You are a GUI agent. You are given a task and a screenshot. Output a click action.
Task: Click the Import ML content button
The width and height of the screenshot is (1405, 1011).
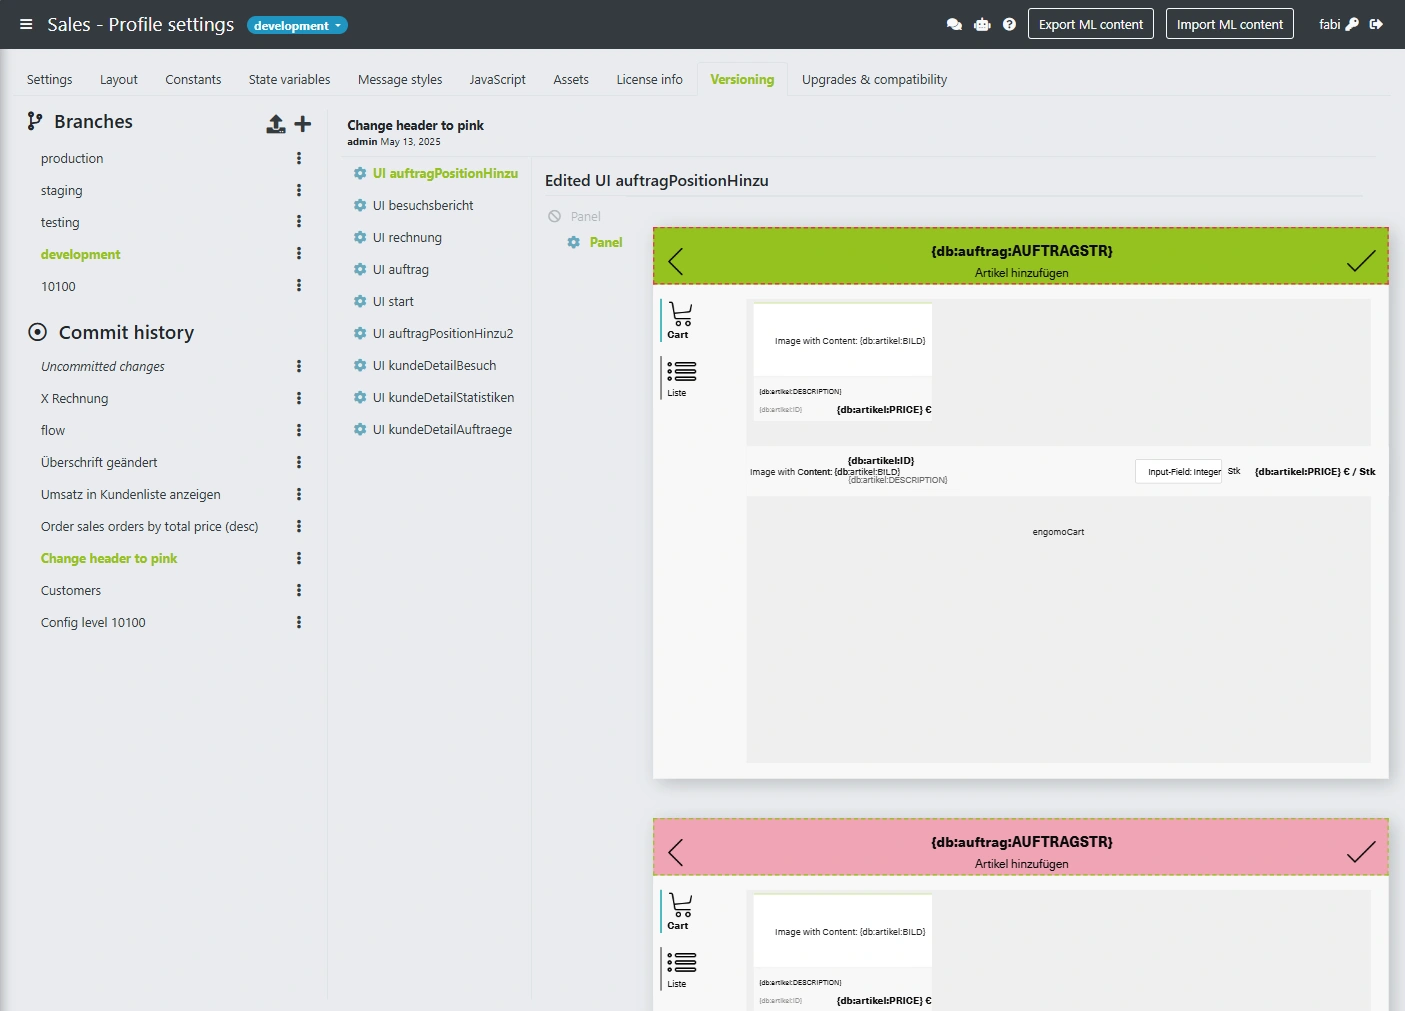coord(1229,23)
